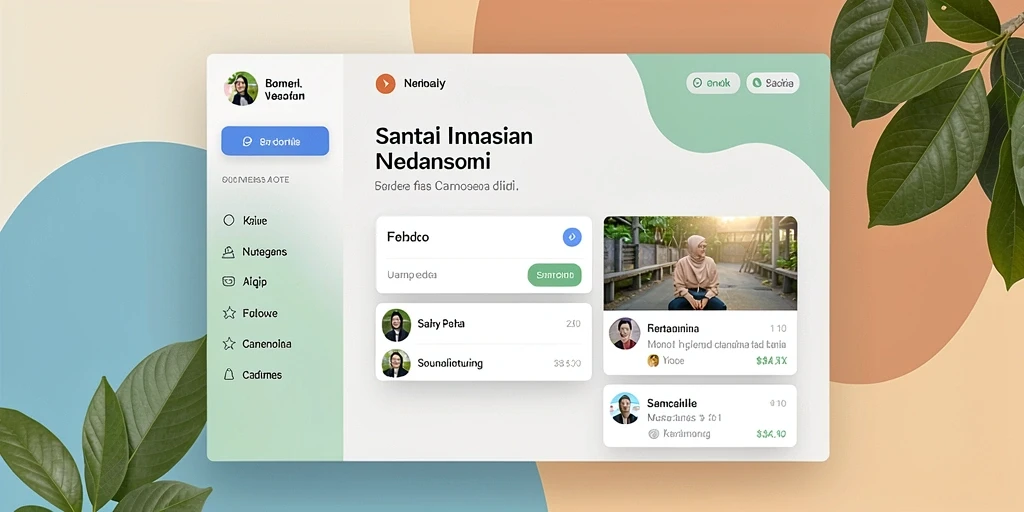Viewport: 1024px width, 512px height.
Task: Click the Uamp edea input field
Action: 451,275
